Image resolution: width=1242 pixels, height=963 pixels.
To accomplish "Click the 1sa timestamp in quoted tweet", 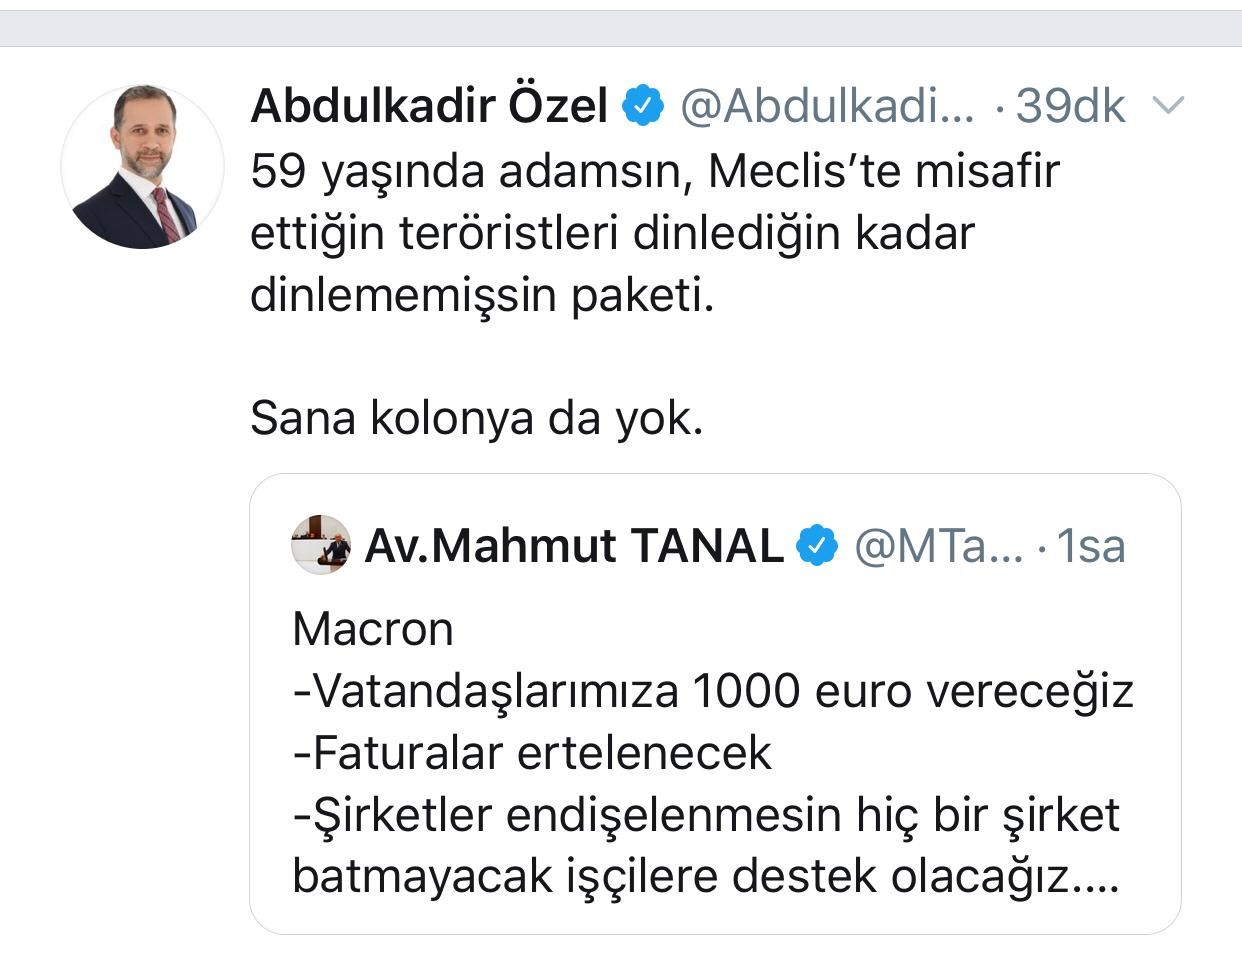I will point(1091,546).
